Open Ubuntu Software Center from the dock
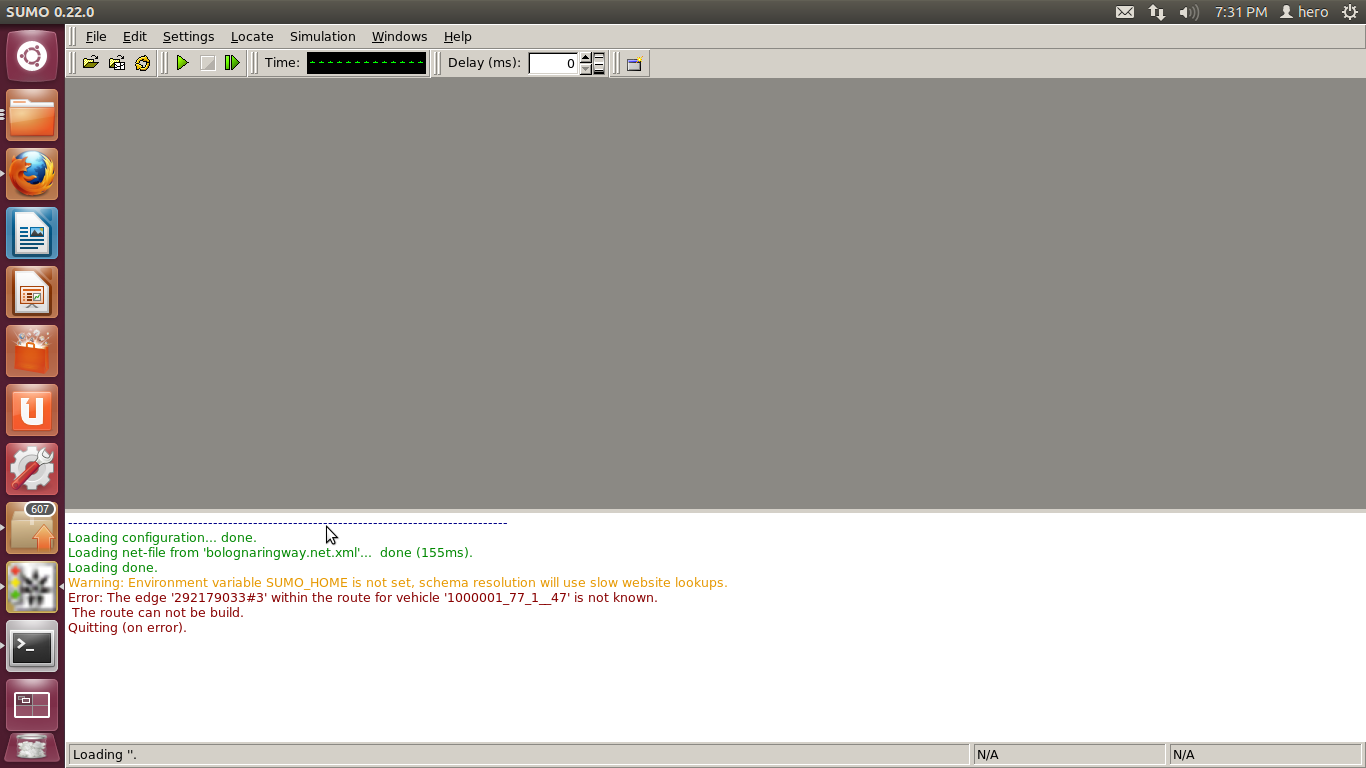Viewport: 1366px width, 768px height. coord(32,352)
